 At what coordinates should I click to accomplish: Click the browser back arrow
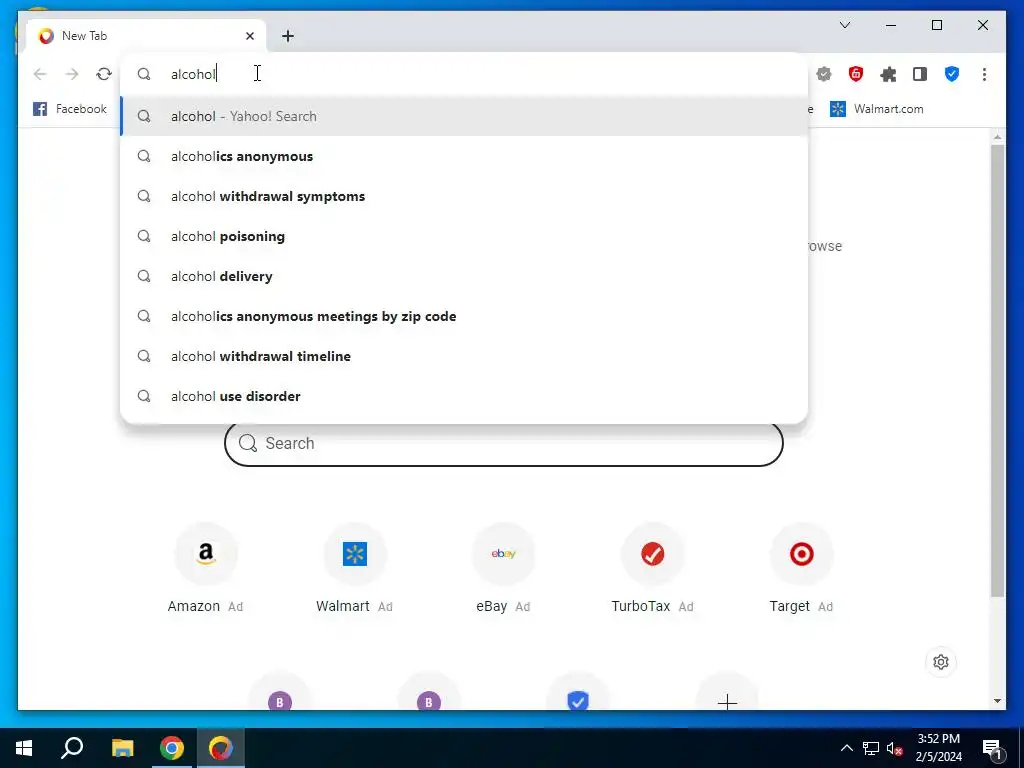click(40, 74)
